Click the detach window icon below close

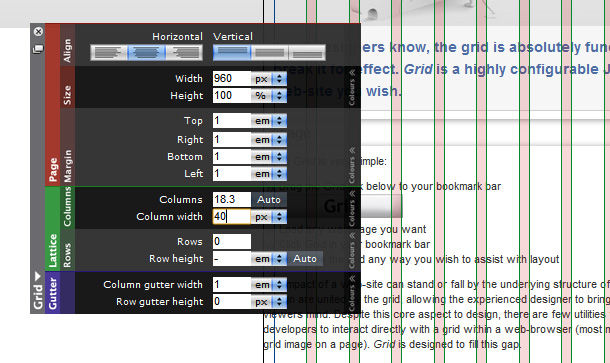38,49
